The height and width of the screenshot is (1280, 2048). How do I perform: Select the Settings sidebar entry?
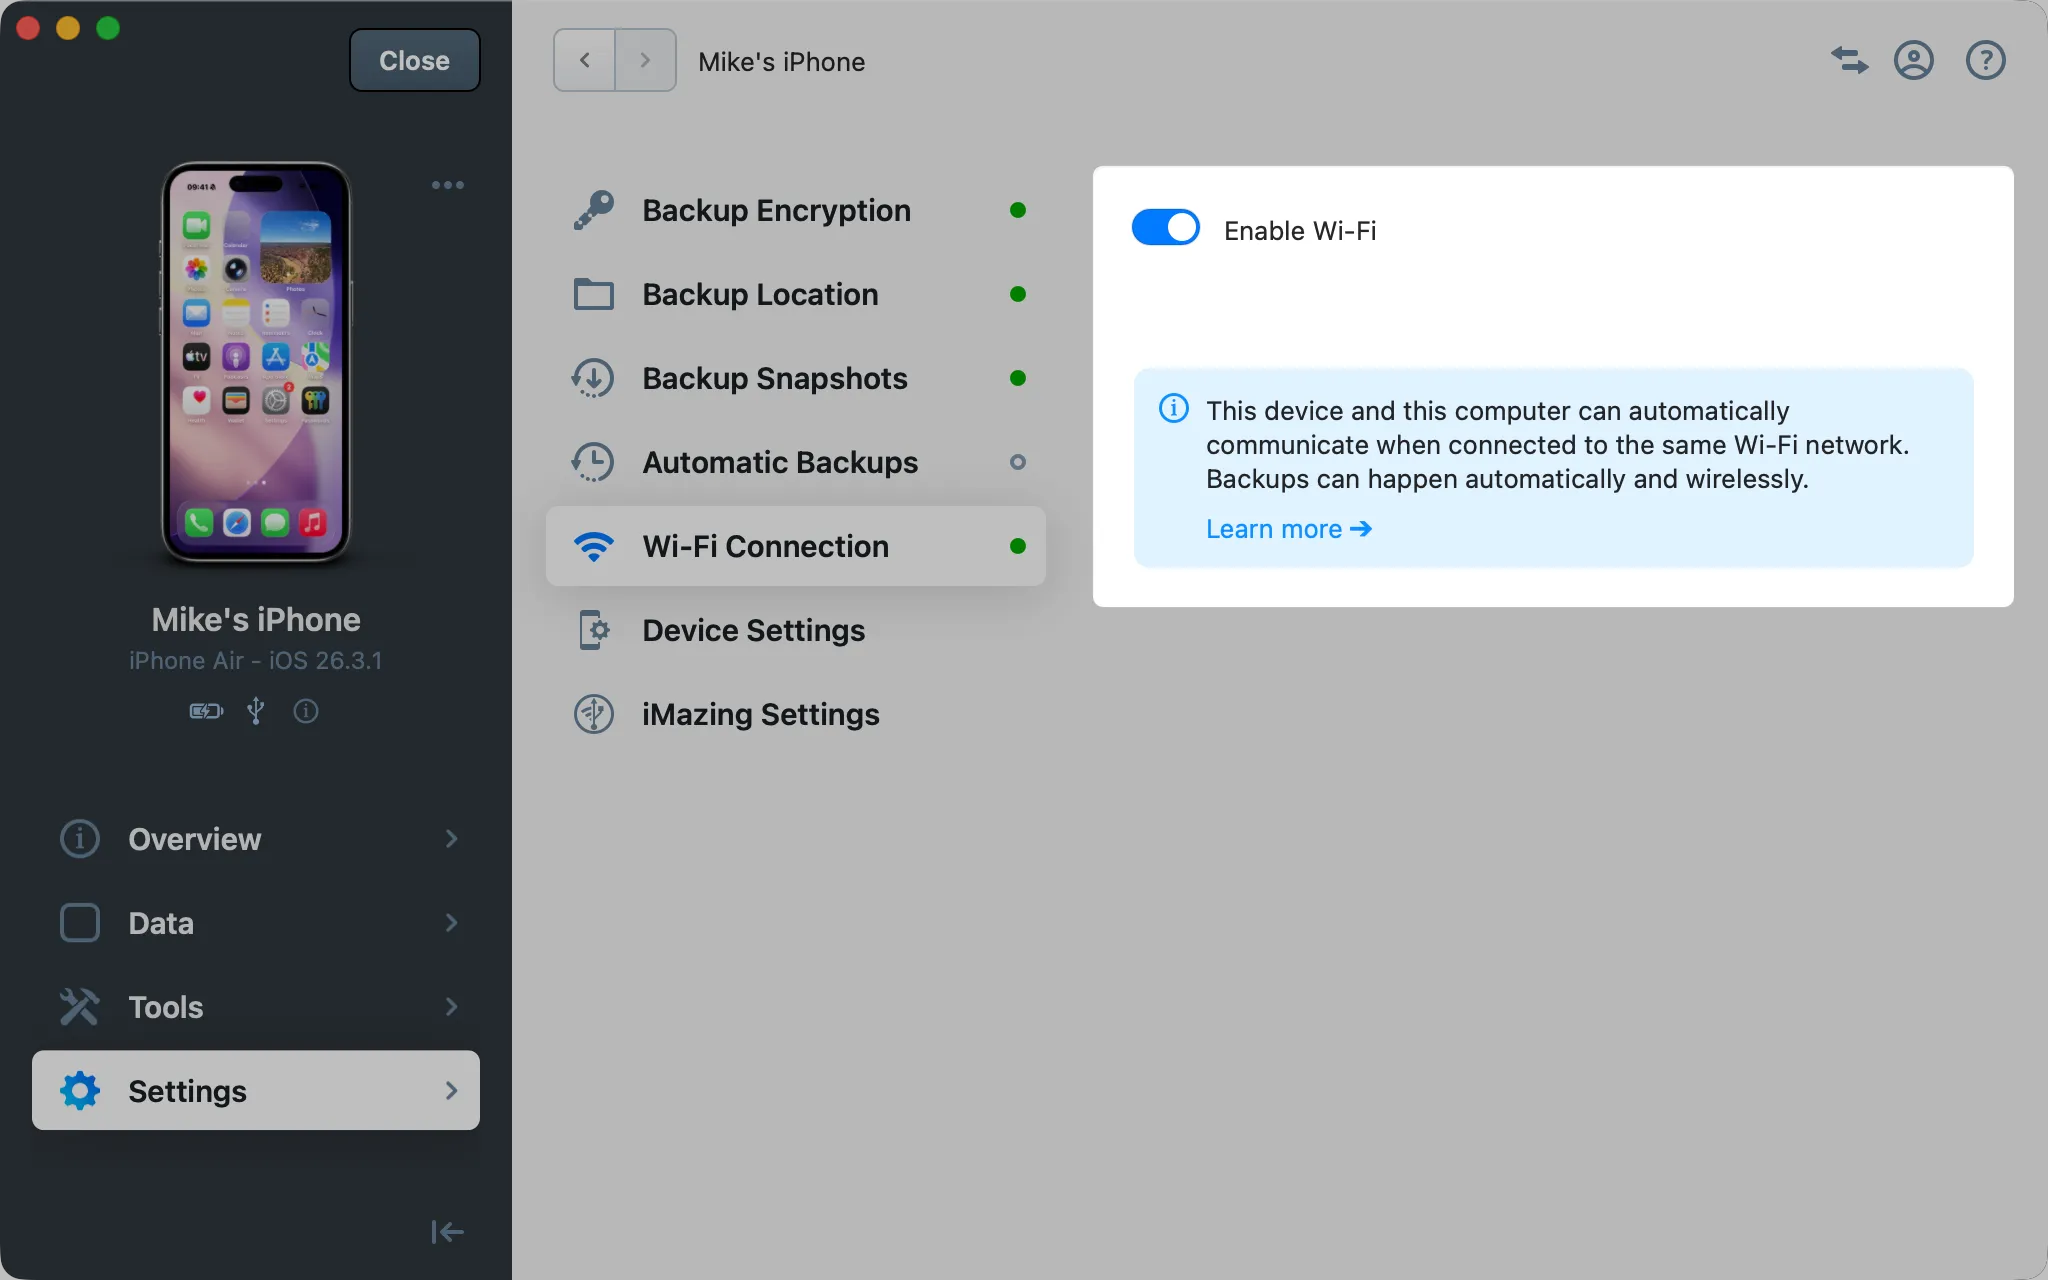click(188, 1091)
